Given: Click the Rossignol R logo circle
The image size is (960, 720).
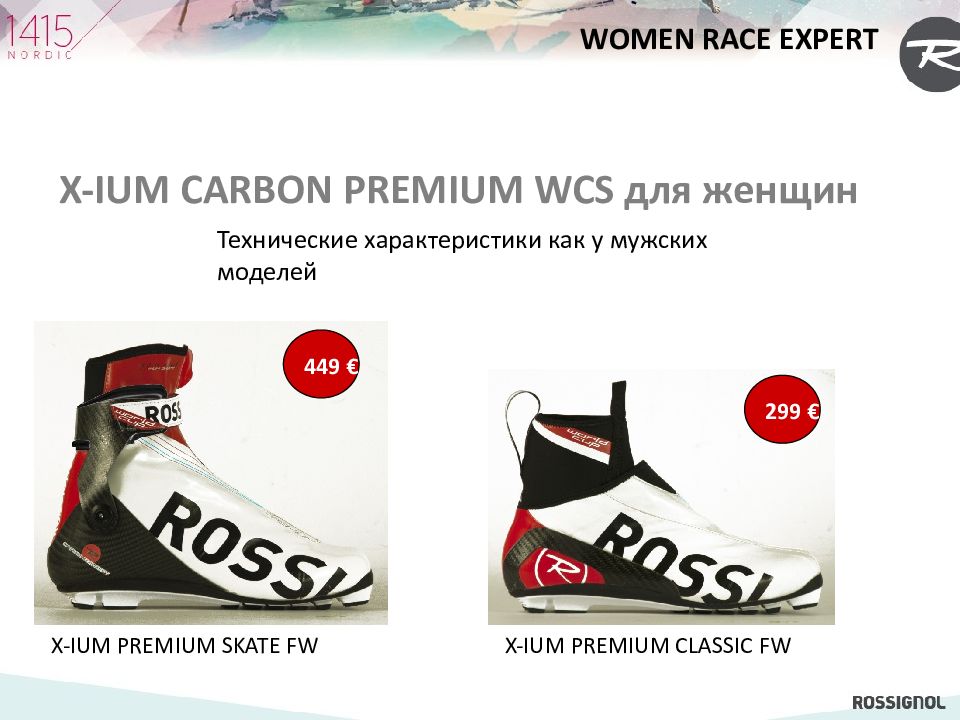Looking at the screenshot, I should 932,54.
